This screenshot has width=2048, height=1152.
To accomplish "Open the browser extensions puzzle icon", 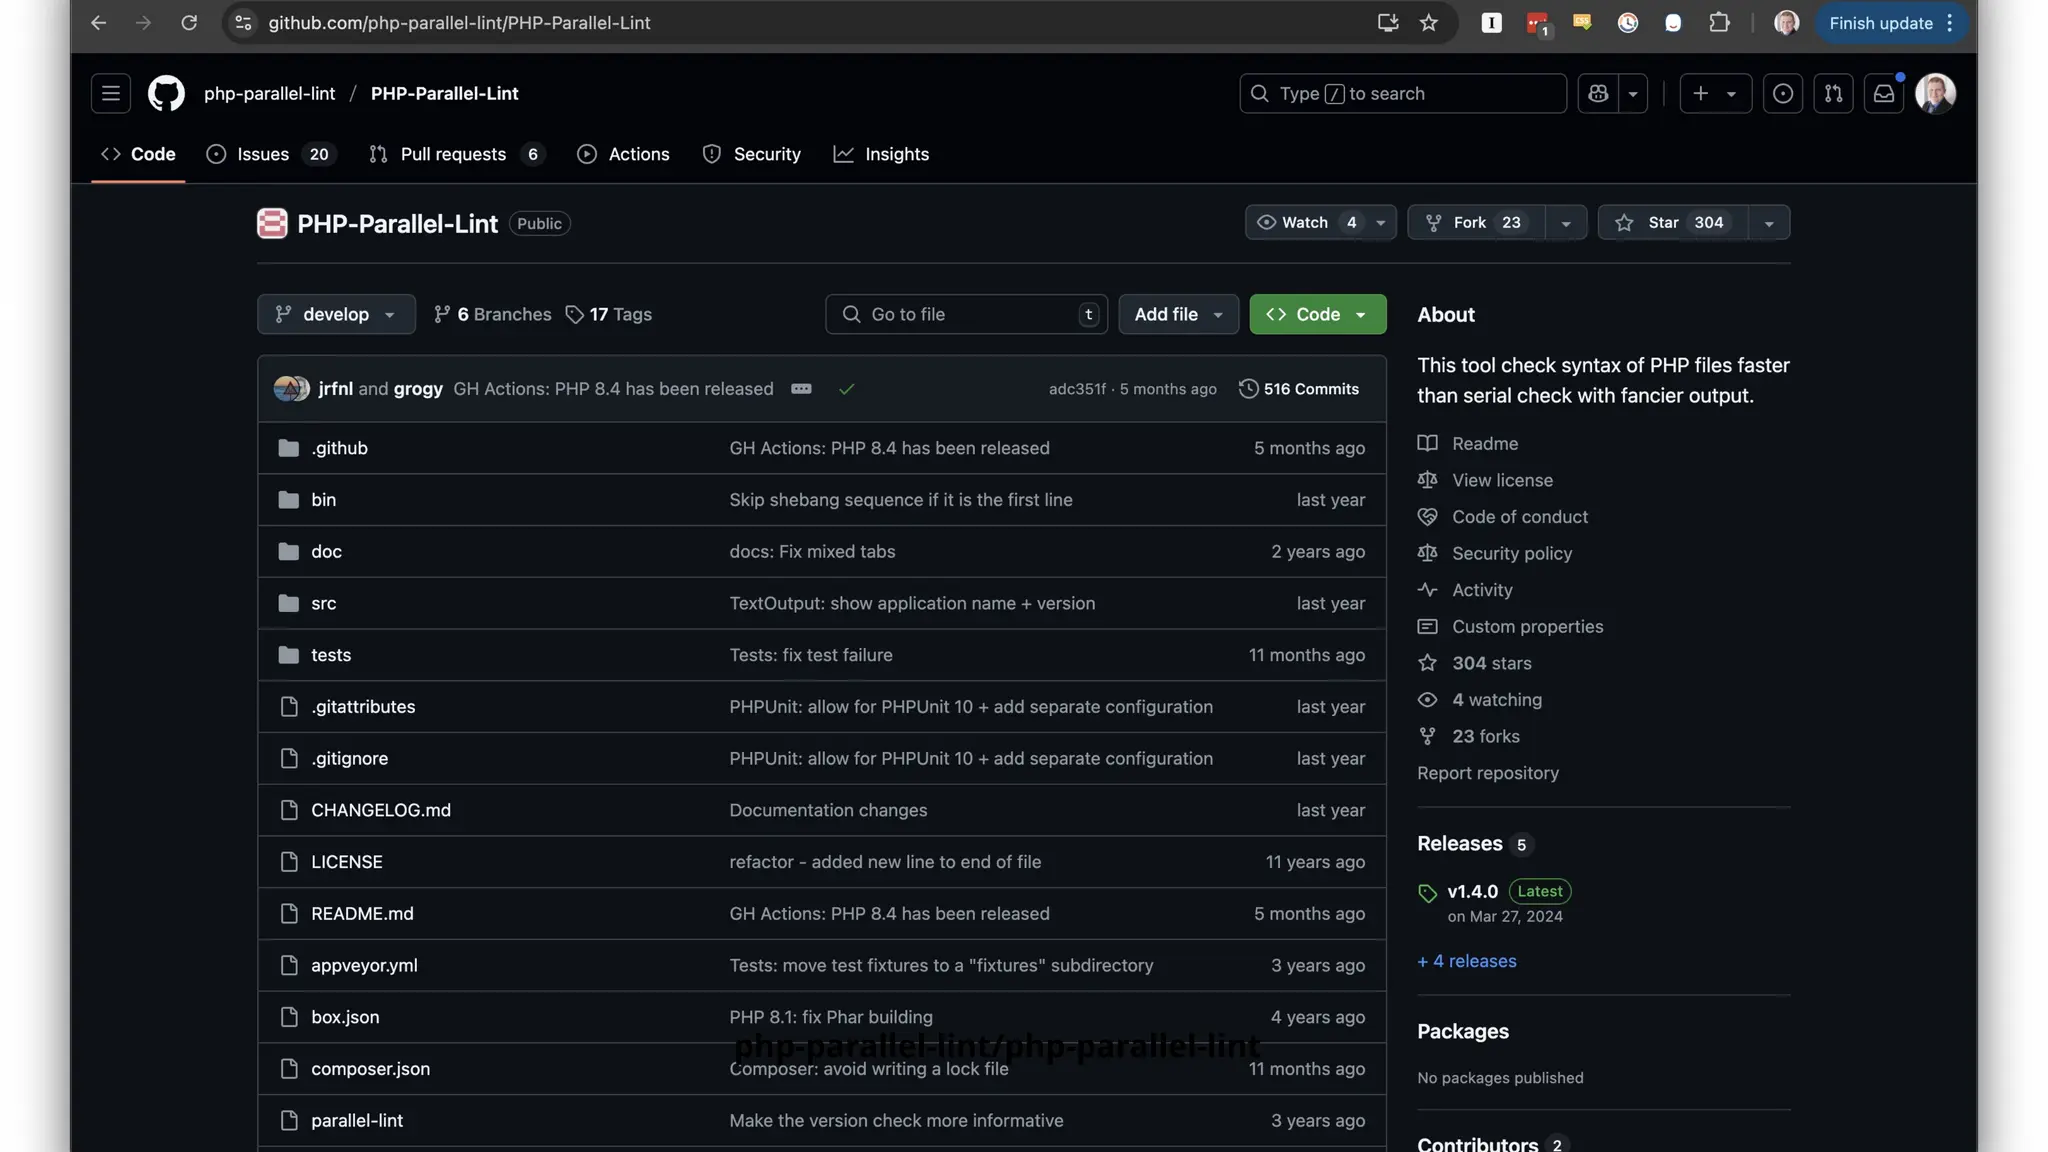I will click(x=1719, y=23).
